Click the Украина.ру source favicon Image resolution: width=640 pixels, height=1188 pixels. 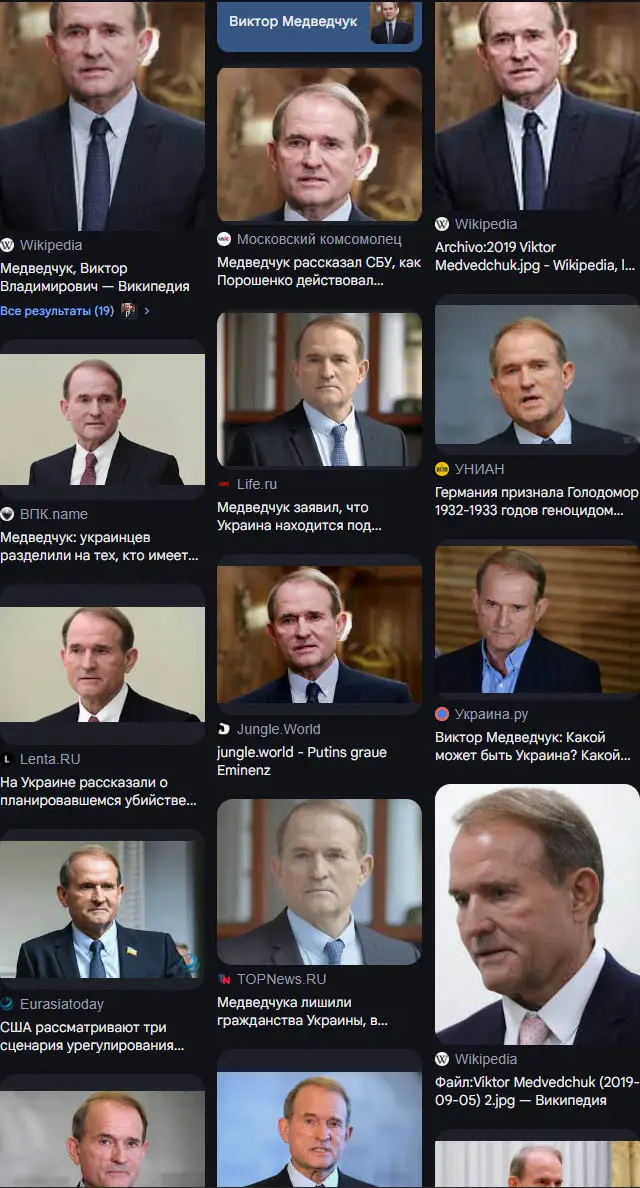(x=442, y=714)
